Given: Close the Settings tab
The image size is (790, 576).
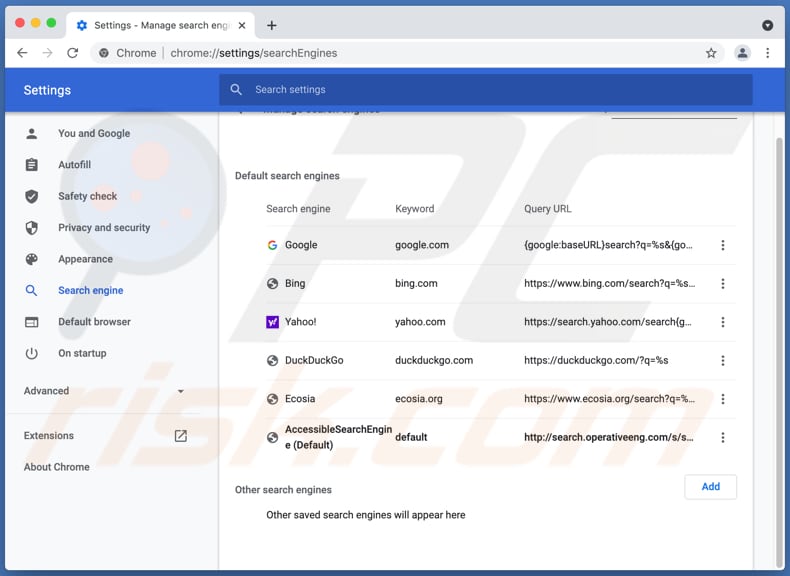Looking at the screenshot, I should click(242, 25).
